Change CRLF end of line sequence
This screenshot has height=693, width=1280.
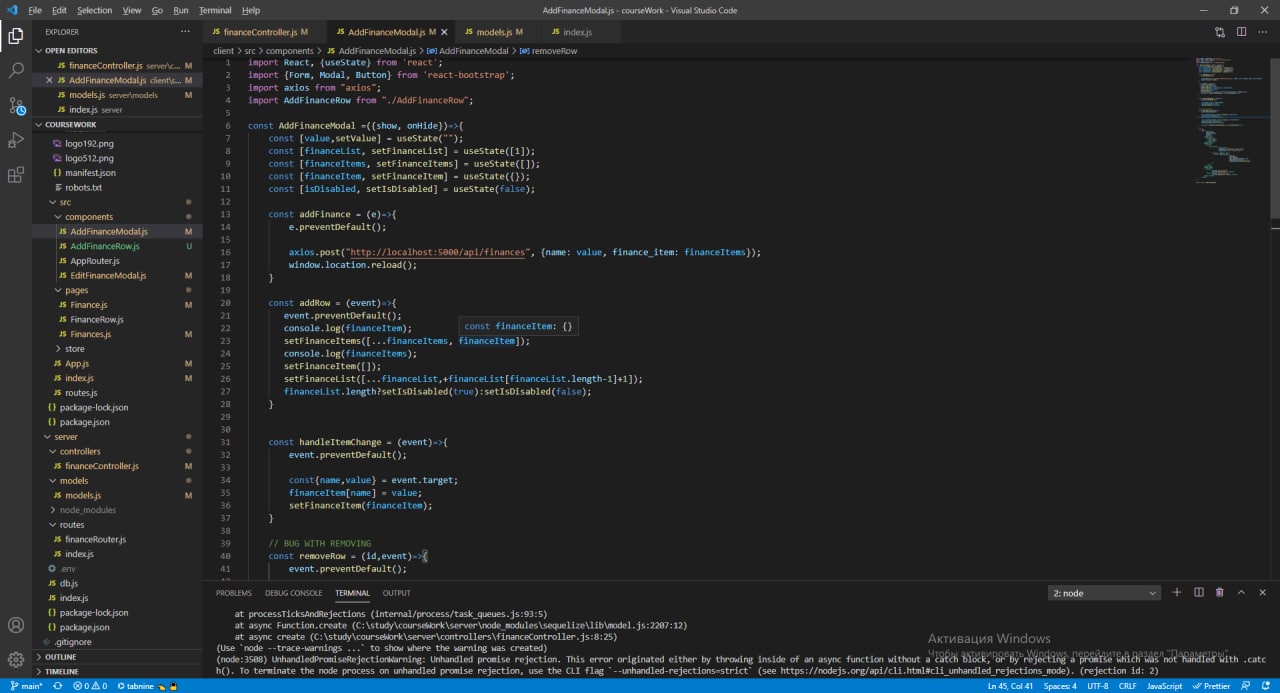(x=1127, y=686)
